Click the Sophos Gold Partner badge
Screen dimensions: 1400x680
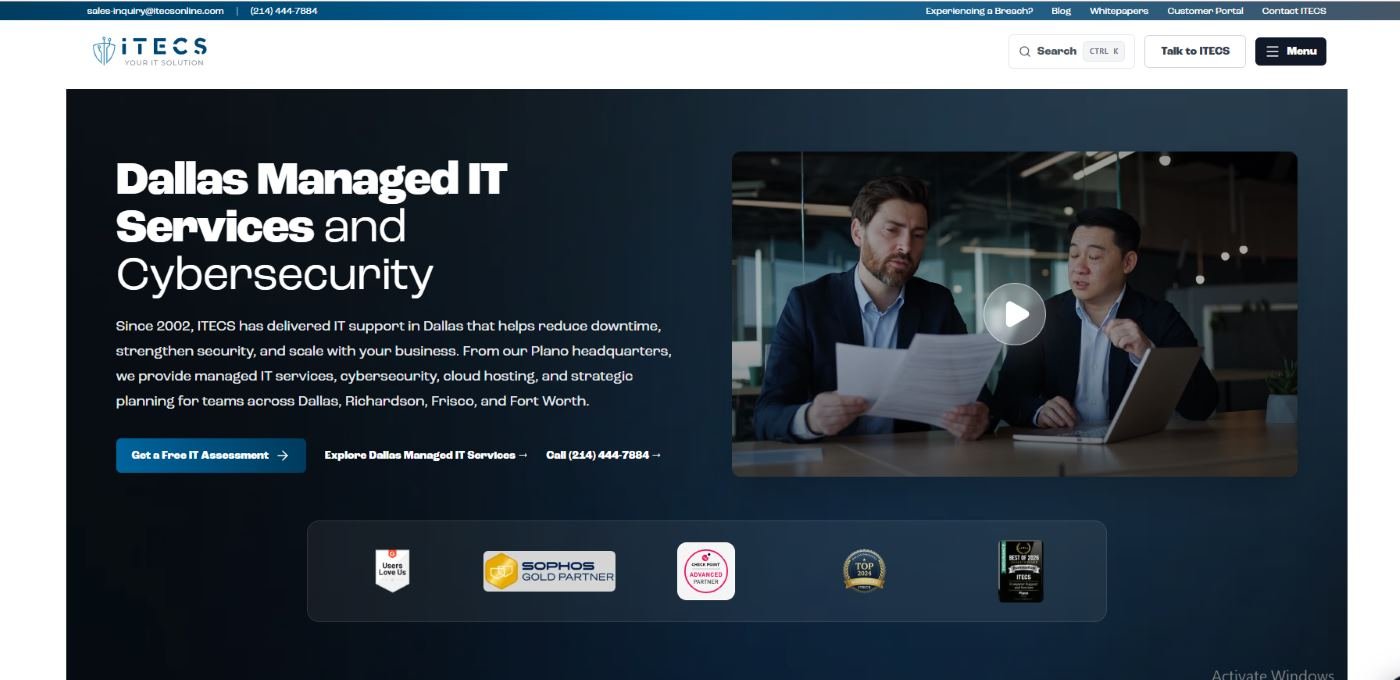tap(549, 571)
